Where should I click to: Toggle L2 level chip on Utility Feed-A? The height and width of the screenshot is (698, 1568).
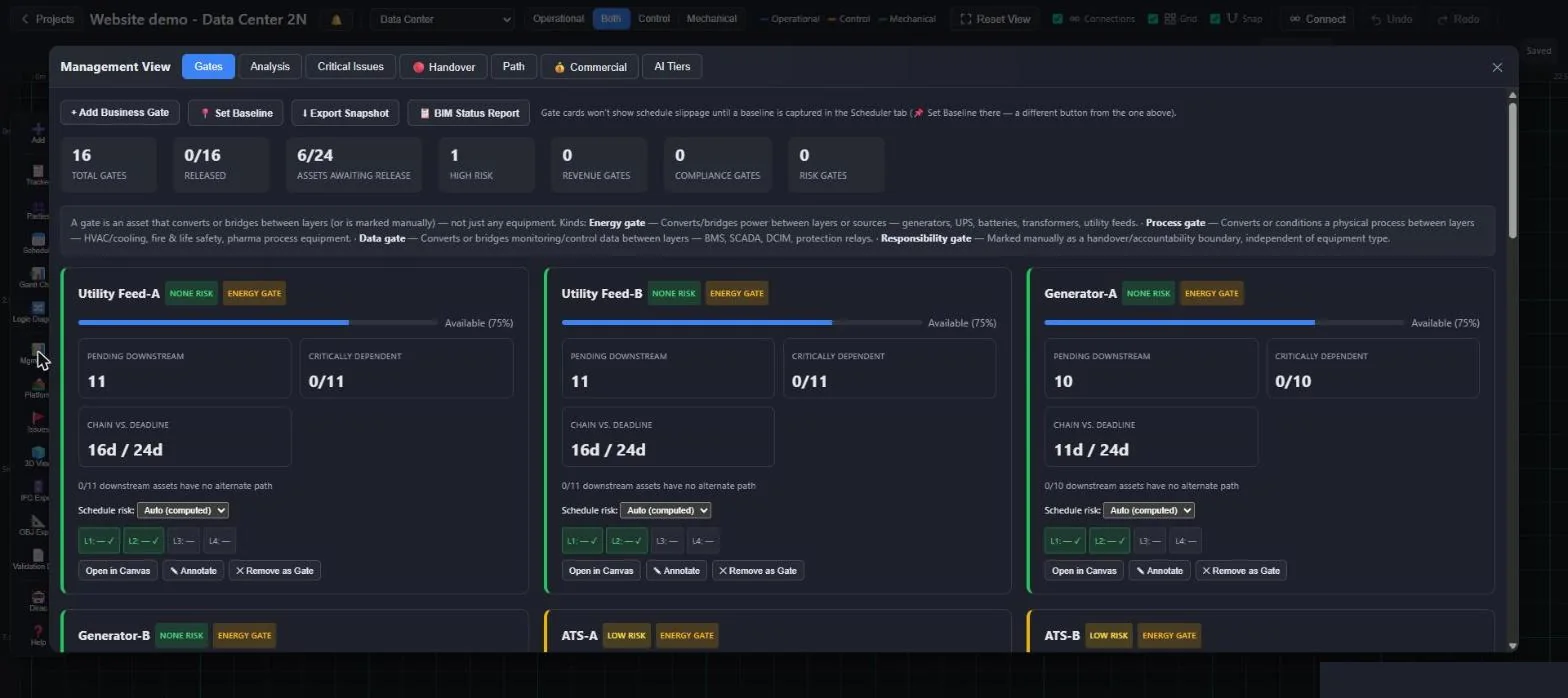(143, 541)
